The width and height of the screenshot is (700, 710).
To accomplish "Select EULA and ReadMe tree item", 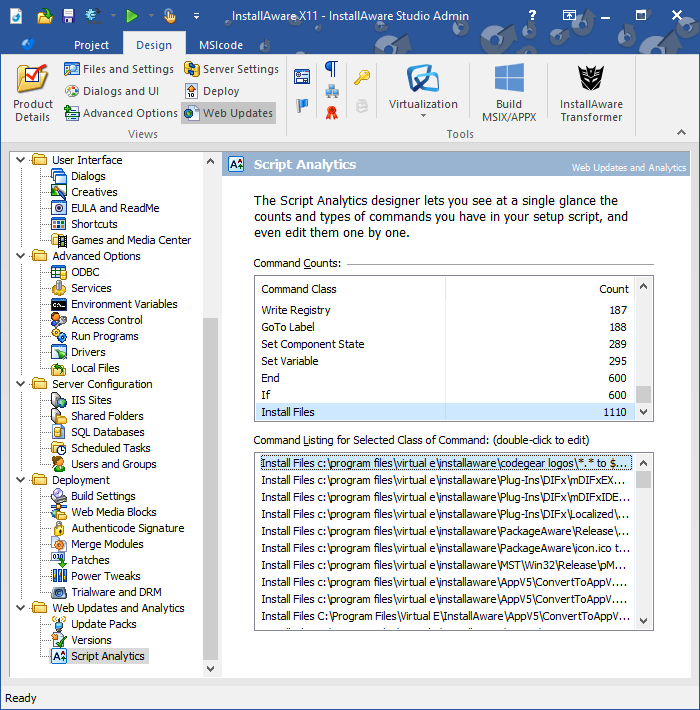I will click(115, 208).
